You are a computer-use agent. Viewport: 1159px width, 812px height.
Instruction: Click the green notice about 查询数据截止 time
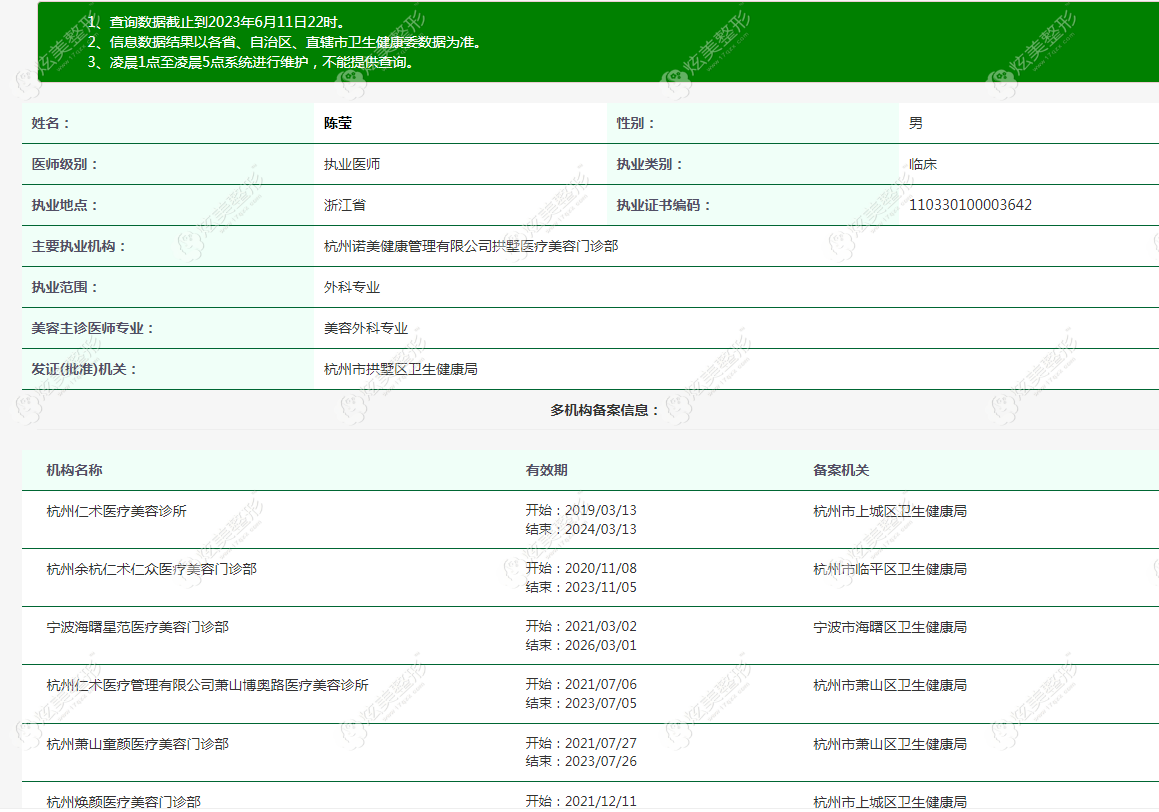click(x=226, y=22)
